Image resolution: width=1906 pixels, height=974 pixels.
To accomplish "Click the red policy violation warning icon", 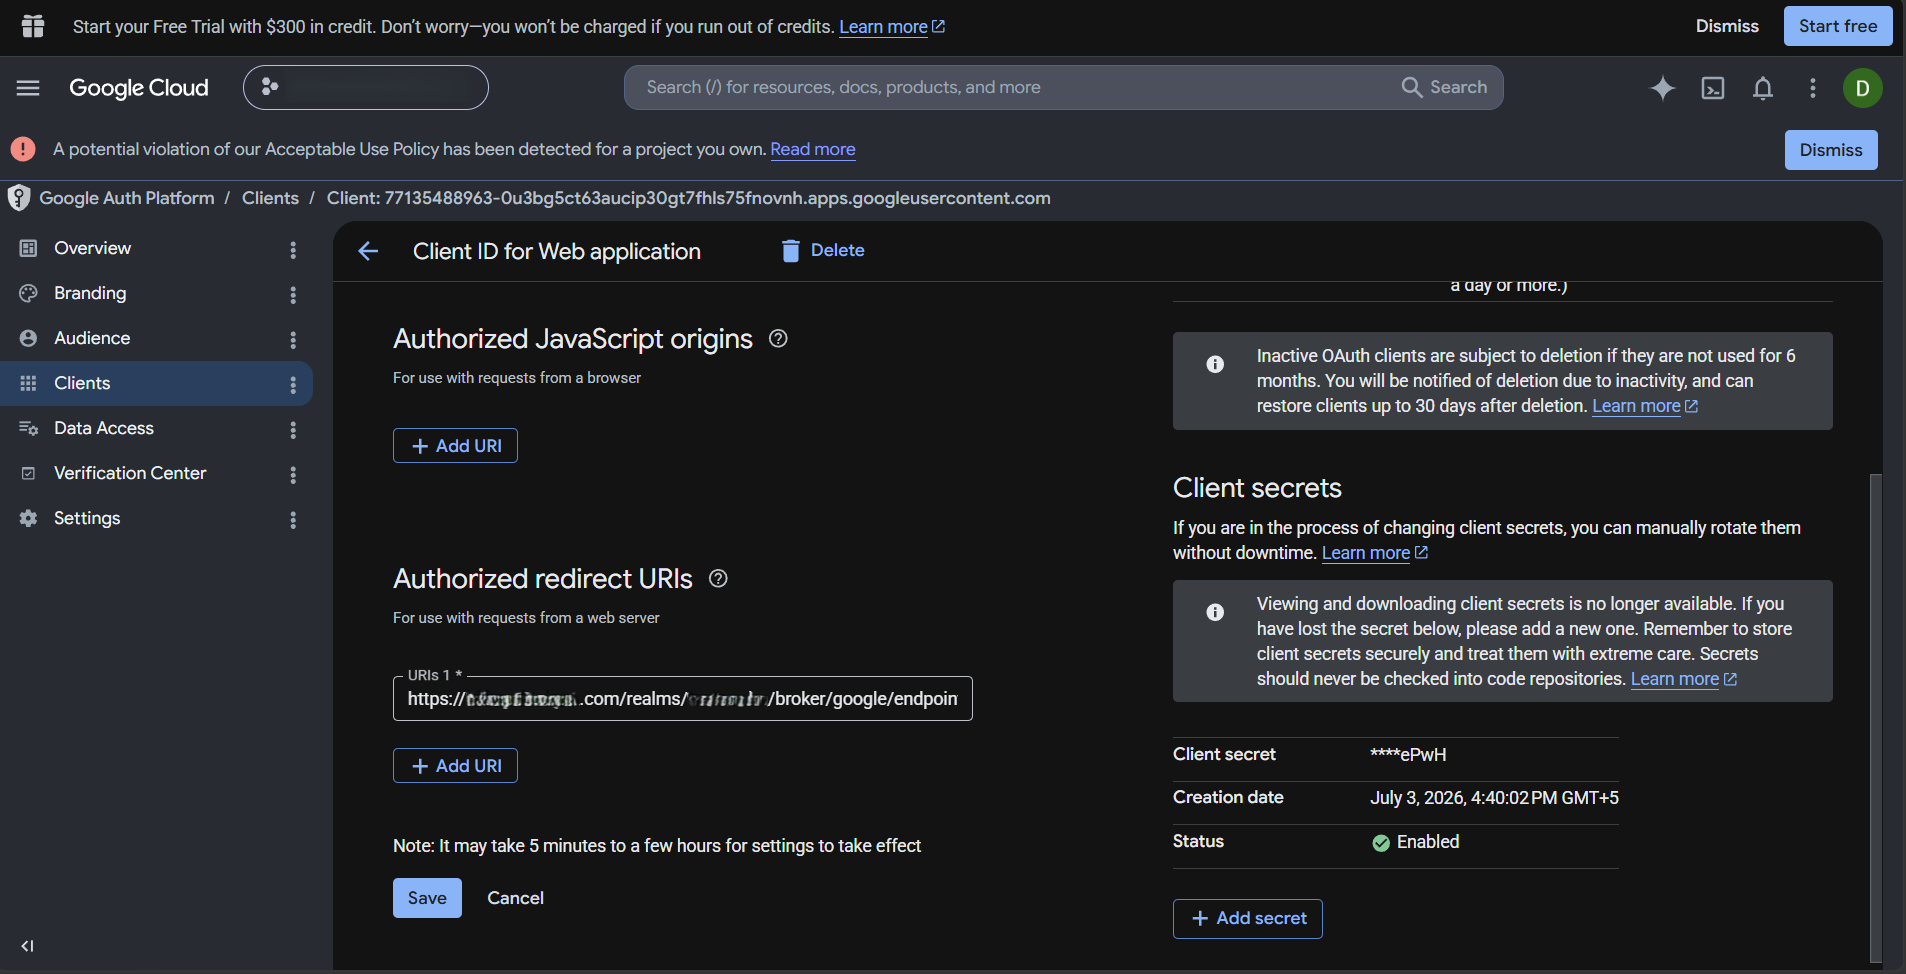I will 23,149.
